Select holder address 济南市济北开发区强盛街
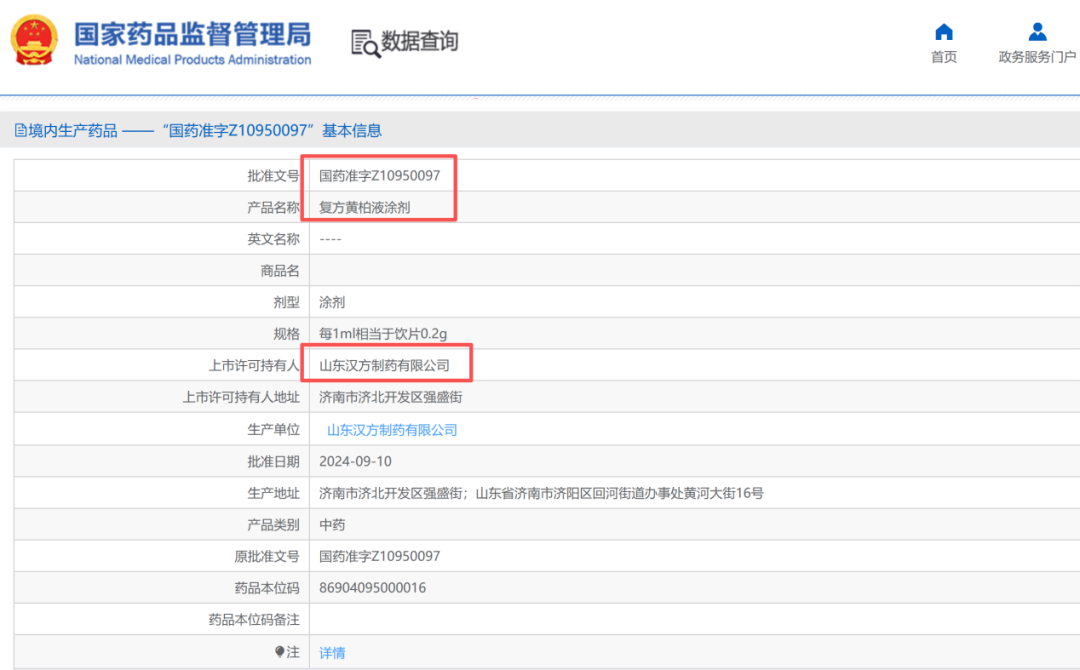Image resolution: width=1080 pixels, height=670 pixels. click(391, 397)
